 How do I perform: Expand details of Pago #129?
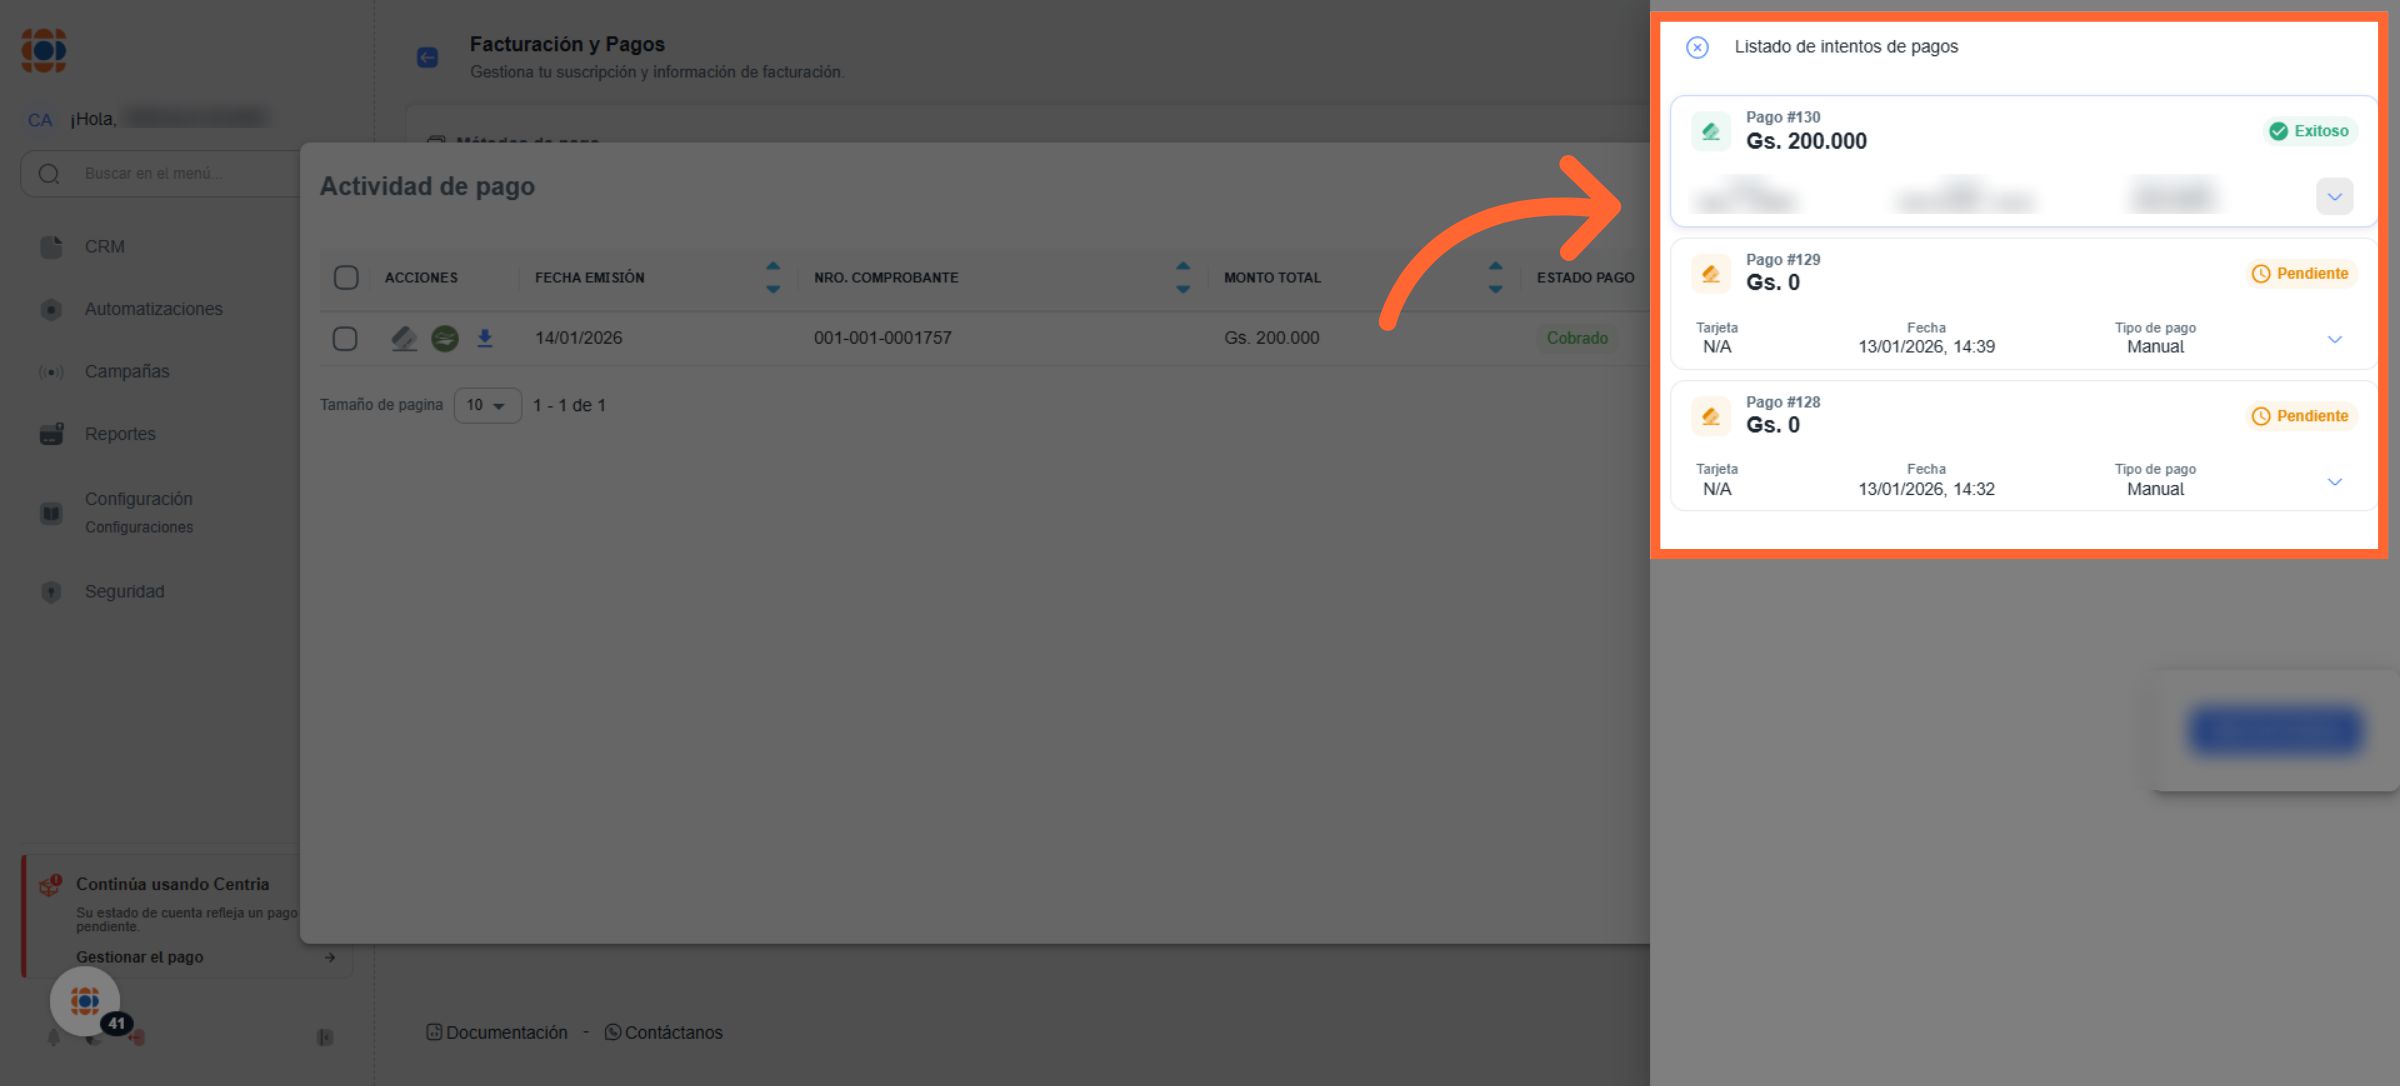[2334, 339]
